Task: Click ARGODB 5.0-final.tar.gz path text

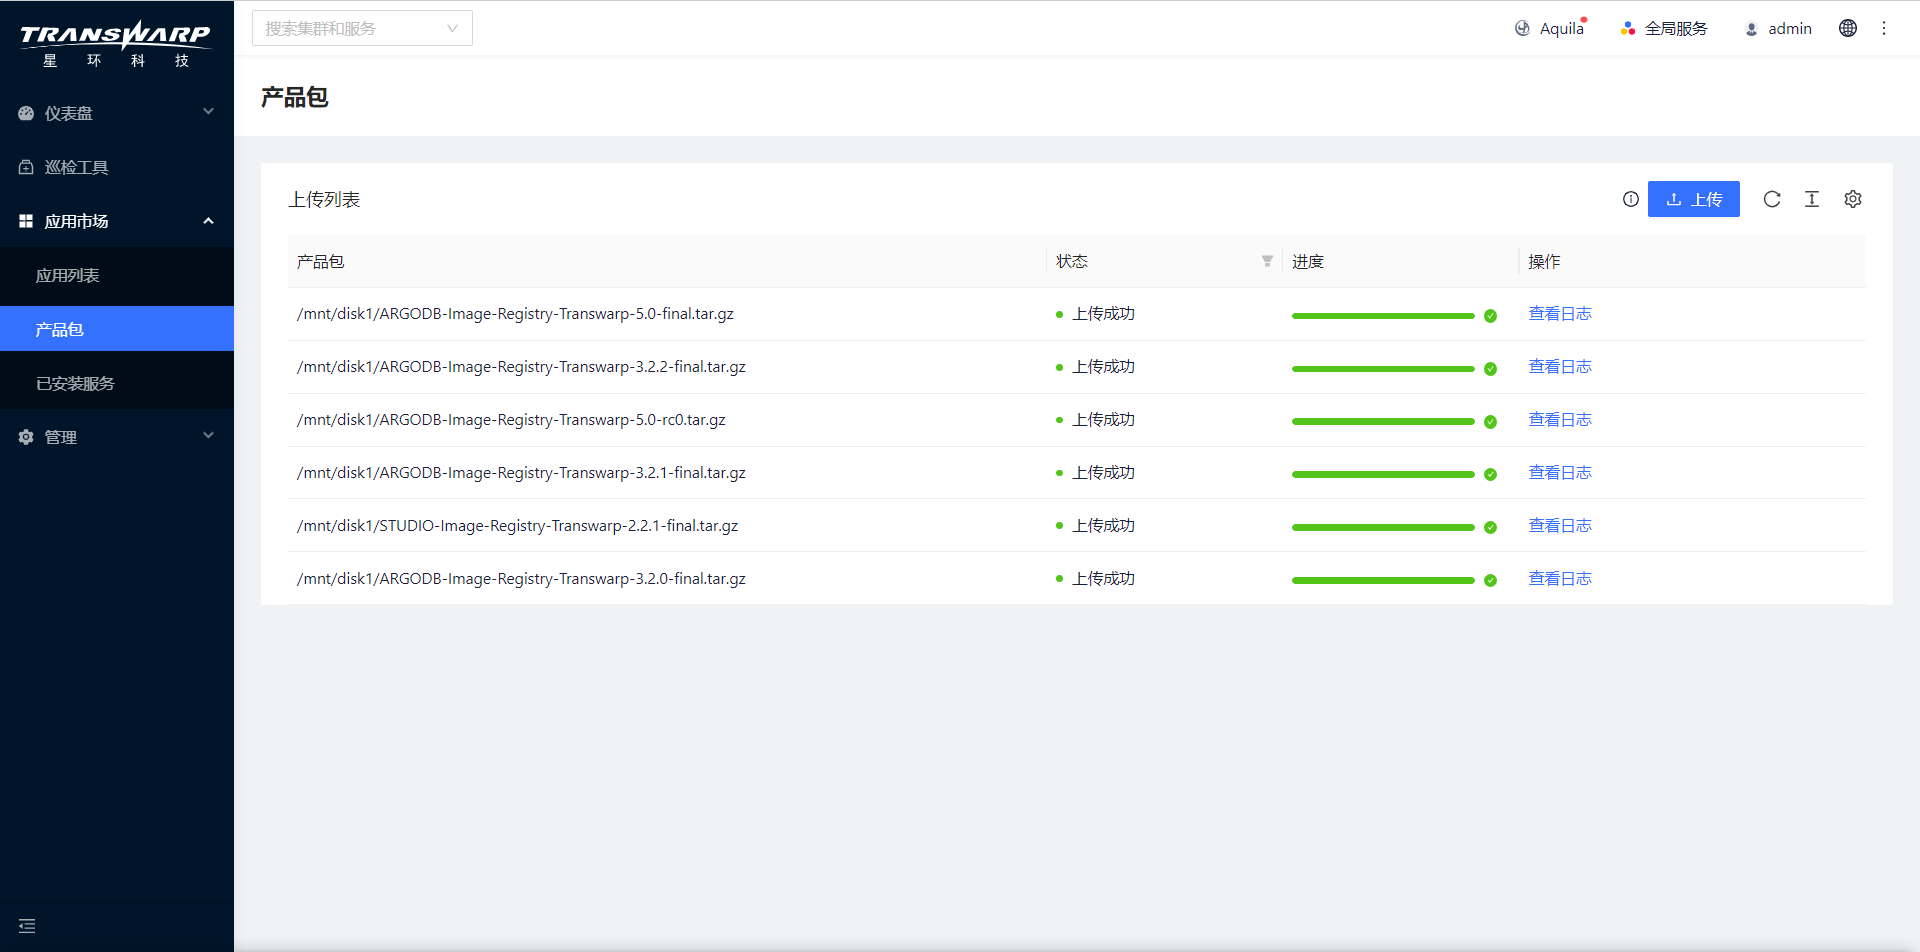Action: point(515,314)
